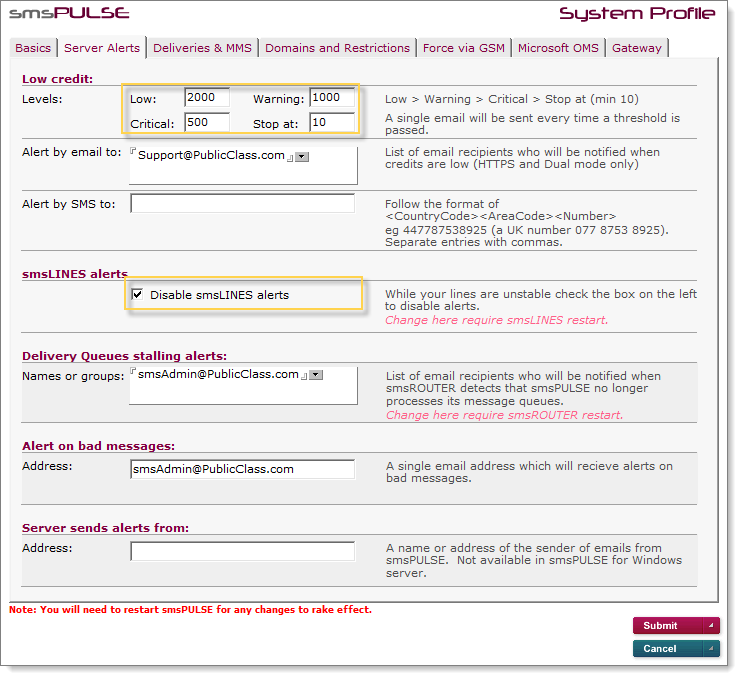Open the Microsoft OMS tab
741x679 pixels.
(558, 48)
